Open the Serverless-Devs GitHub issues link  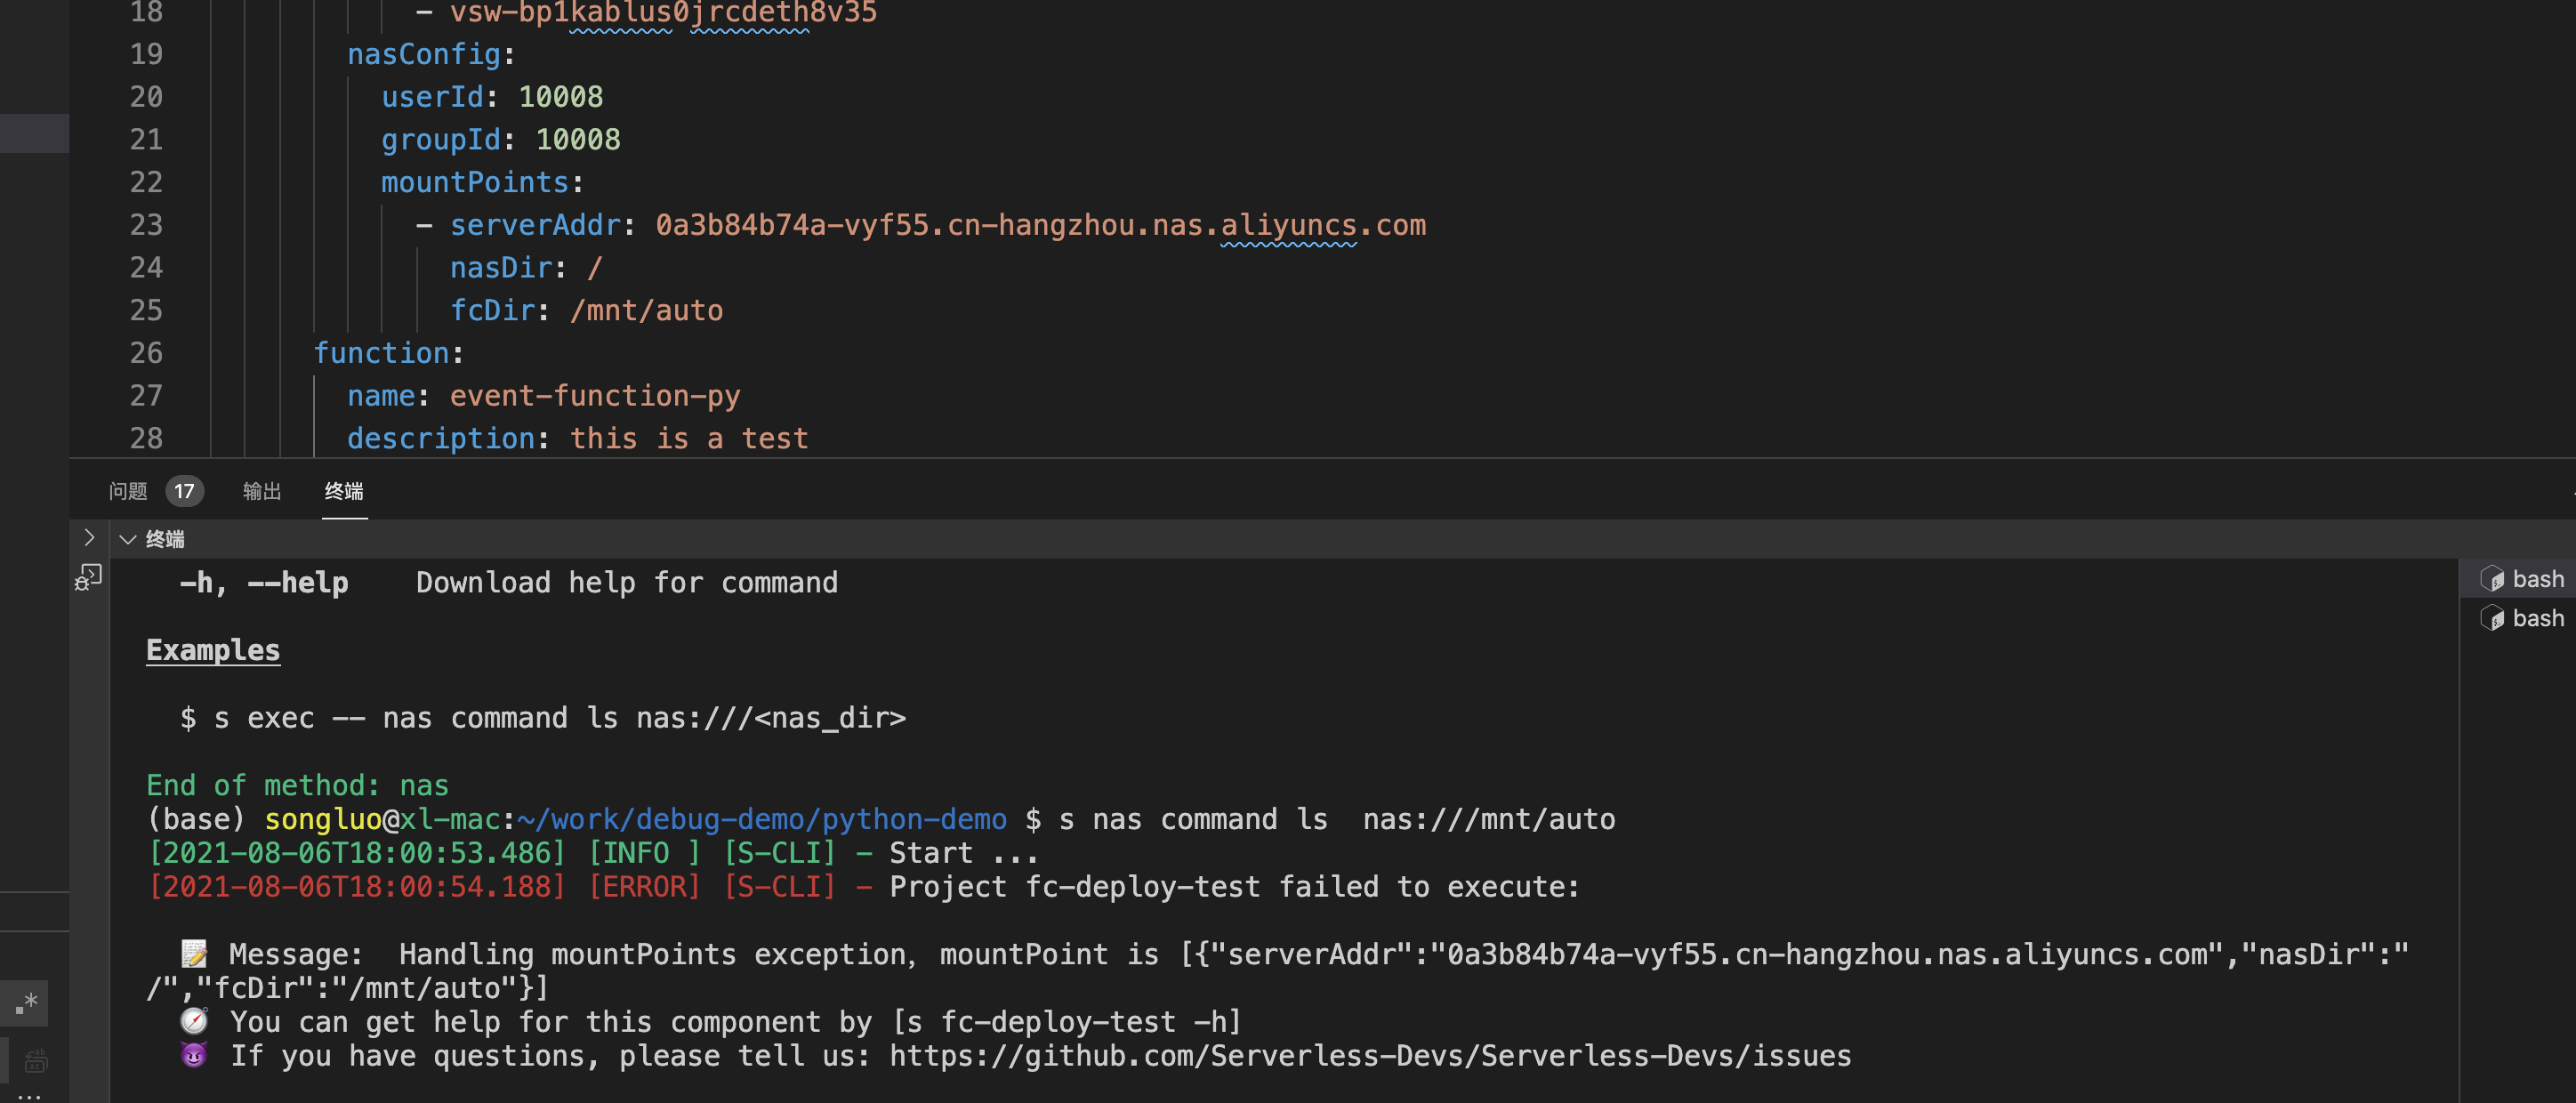pyautogui.click(x=1369, y=1056)
